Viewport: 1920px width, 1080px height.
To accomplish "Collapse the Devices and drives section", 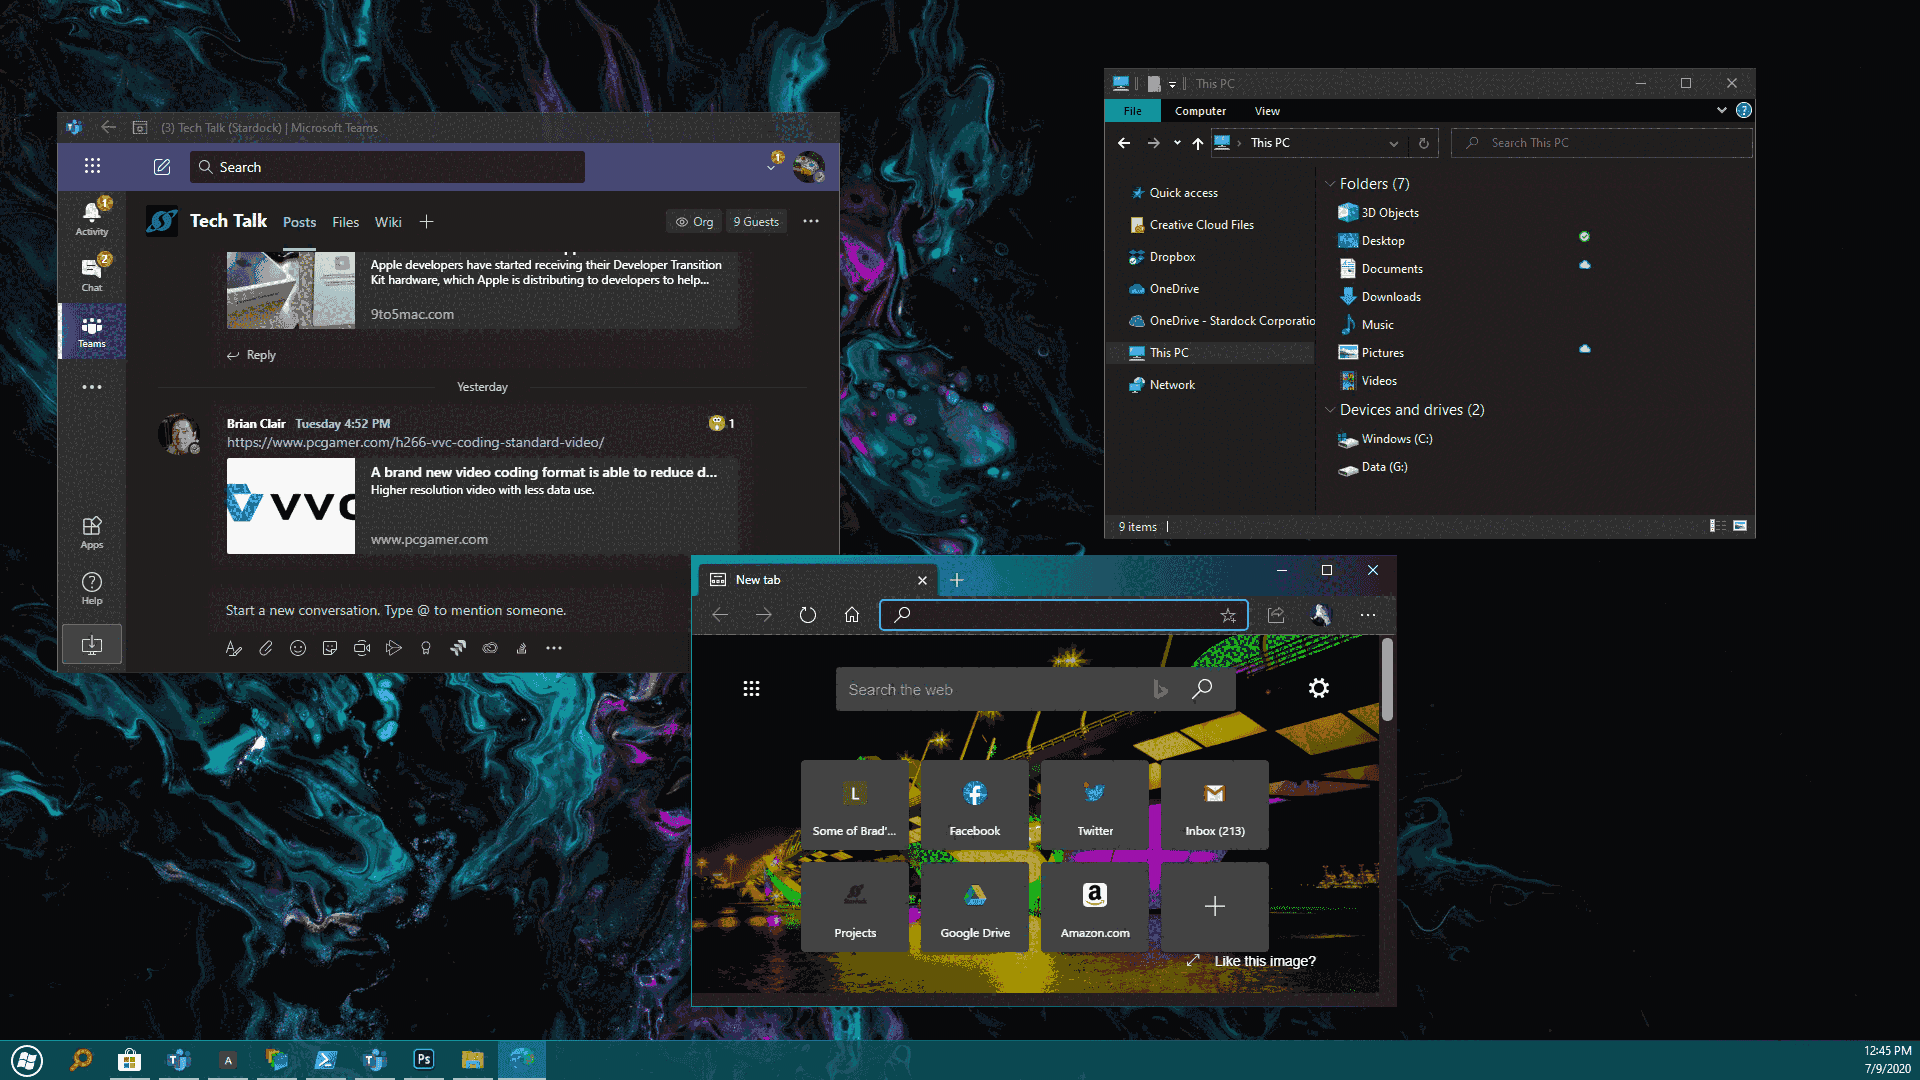I will click(x=1331, y=410).
